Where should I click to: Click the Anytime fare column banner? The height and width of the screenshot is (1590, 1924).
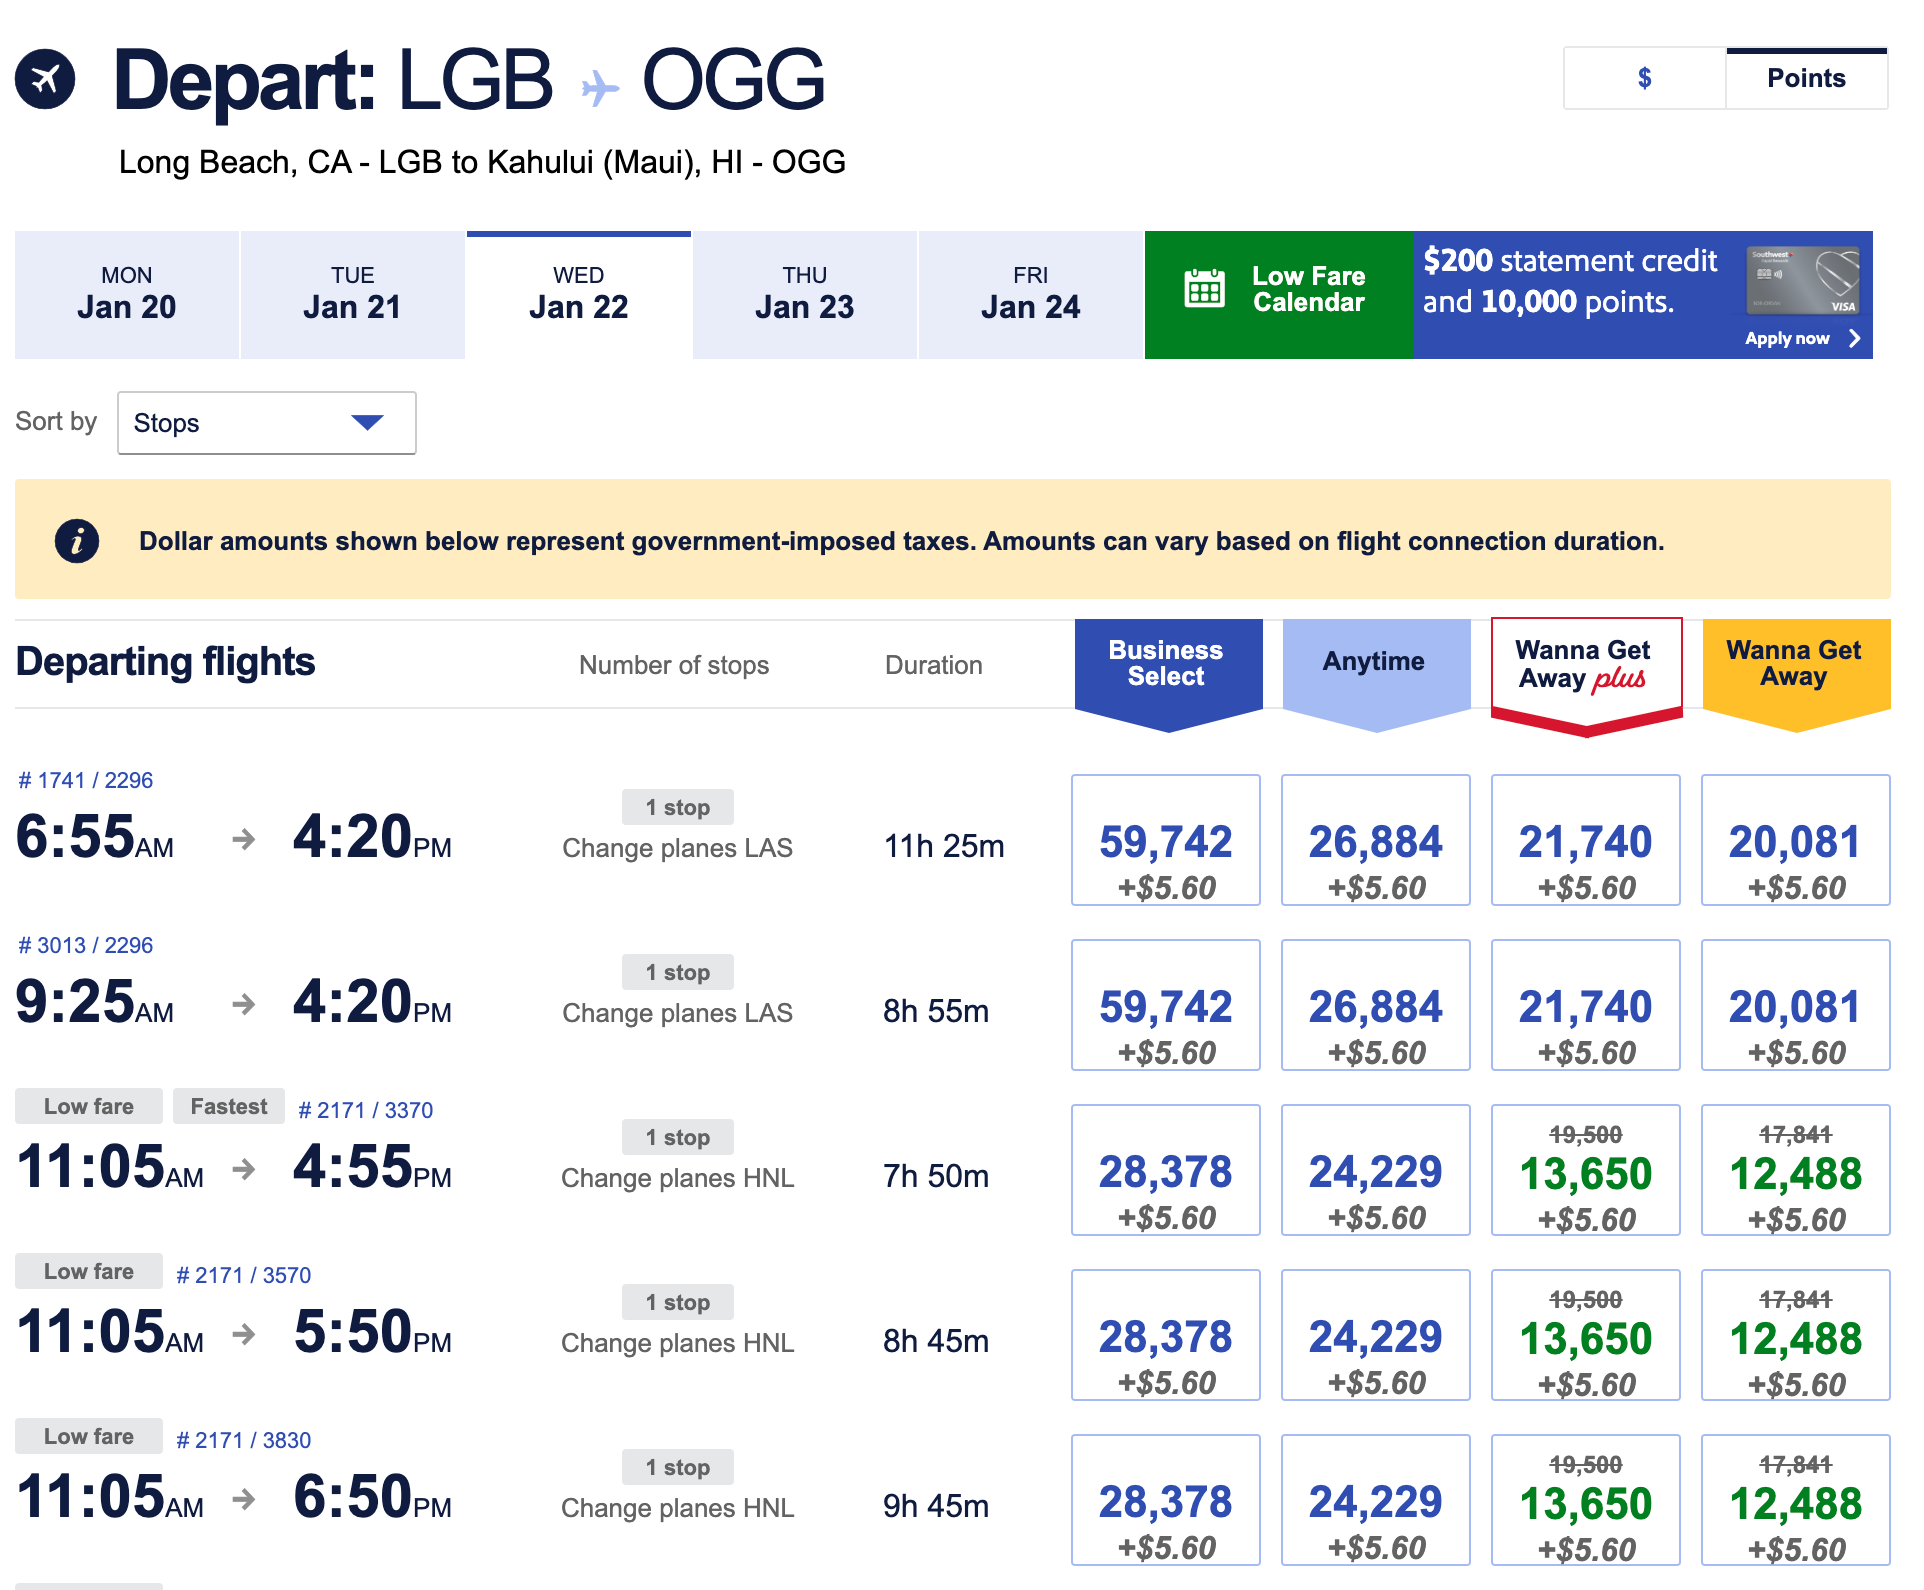click(1375, 660)
